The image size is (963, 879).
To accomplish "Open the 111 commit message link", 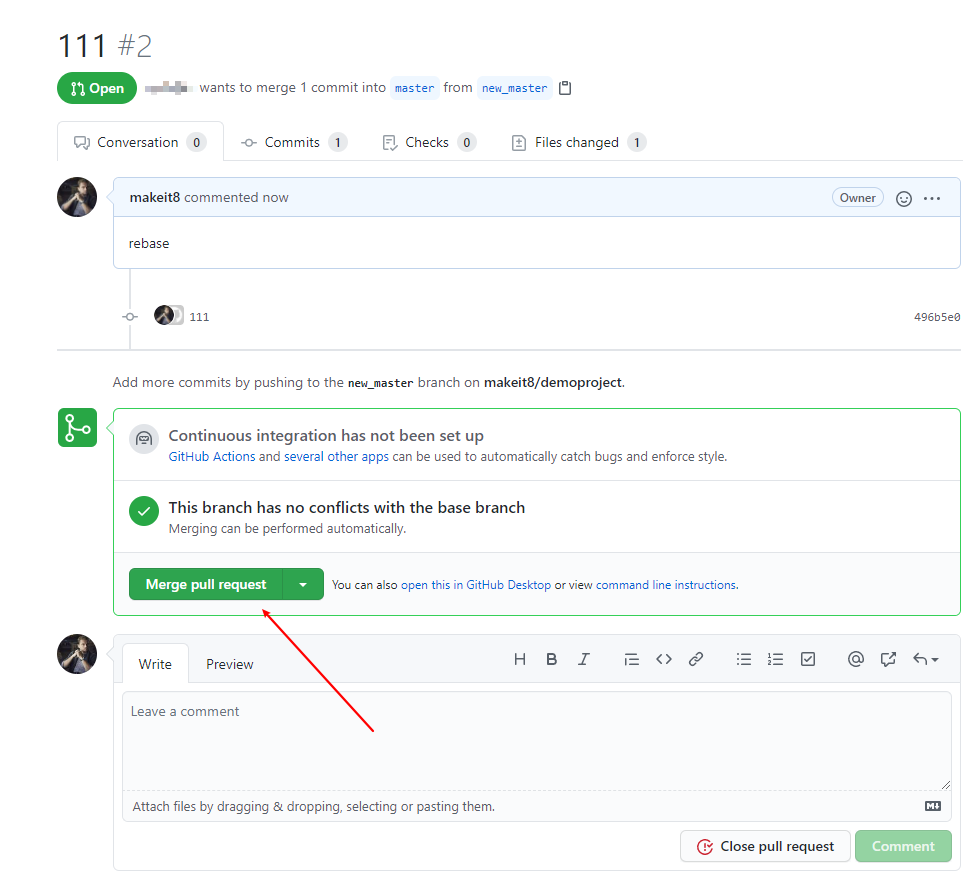I will 199,317.
